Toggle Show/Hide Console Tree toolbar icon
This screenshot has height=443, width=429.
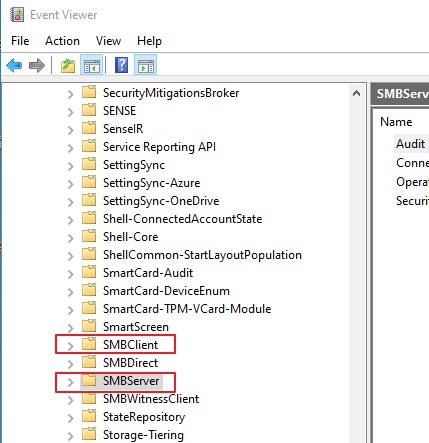pyautogui.click(x=92, y=65)
